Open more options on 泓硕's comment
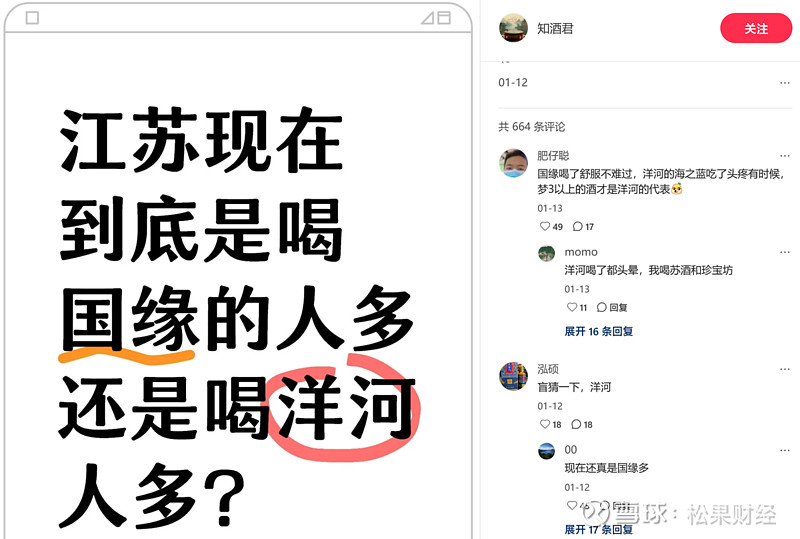Viewport: 800px width, 539px height. (785, 369)
